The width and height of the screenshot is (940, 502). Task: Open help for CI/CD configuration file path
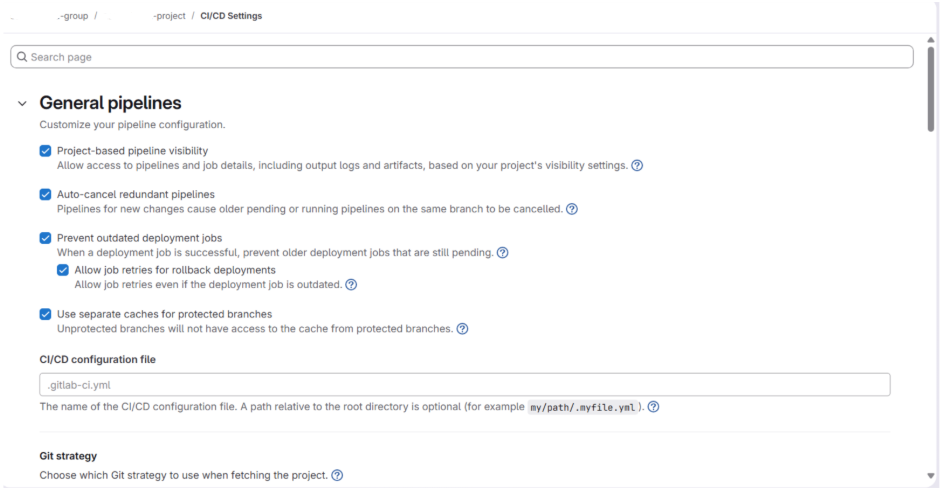point(653,407)
